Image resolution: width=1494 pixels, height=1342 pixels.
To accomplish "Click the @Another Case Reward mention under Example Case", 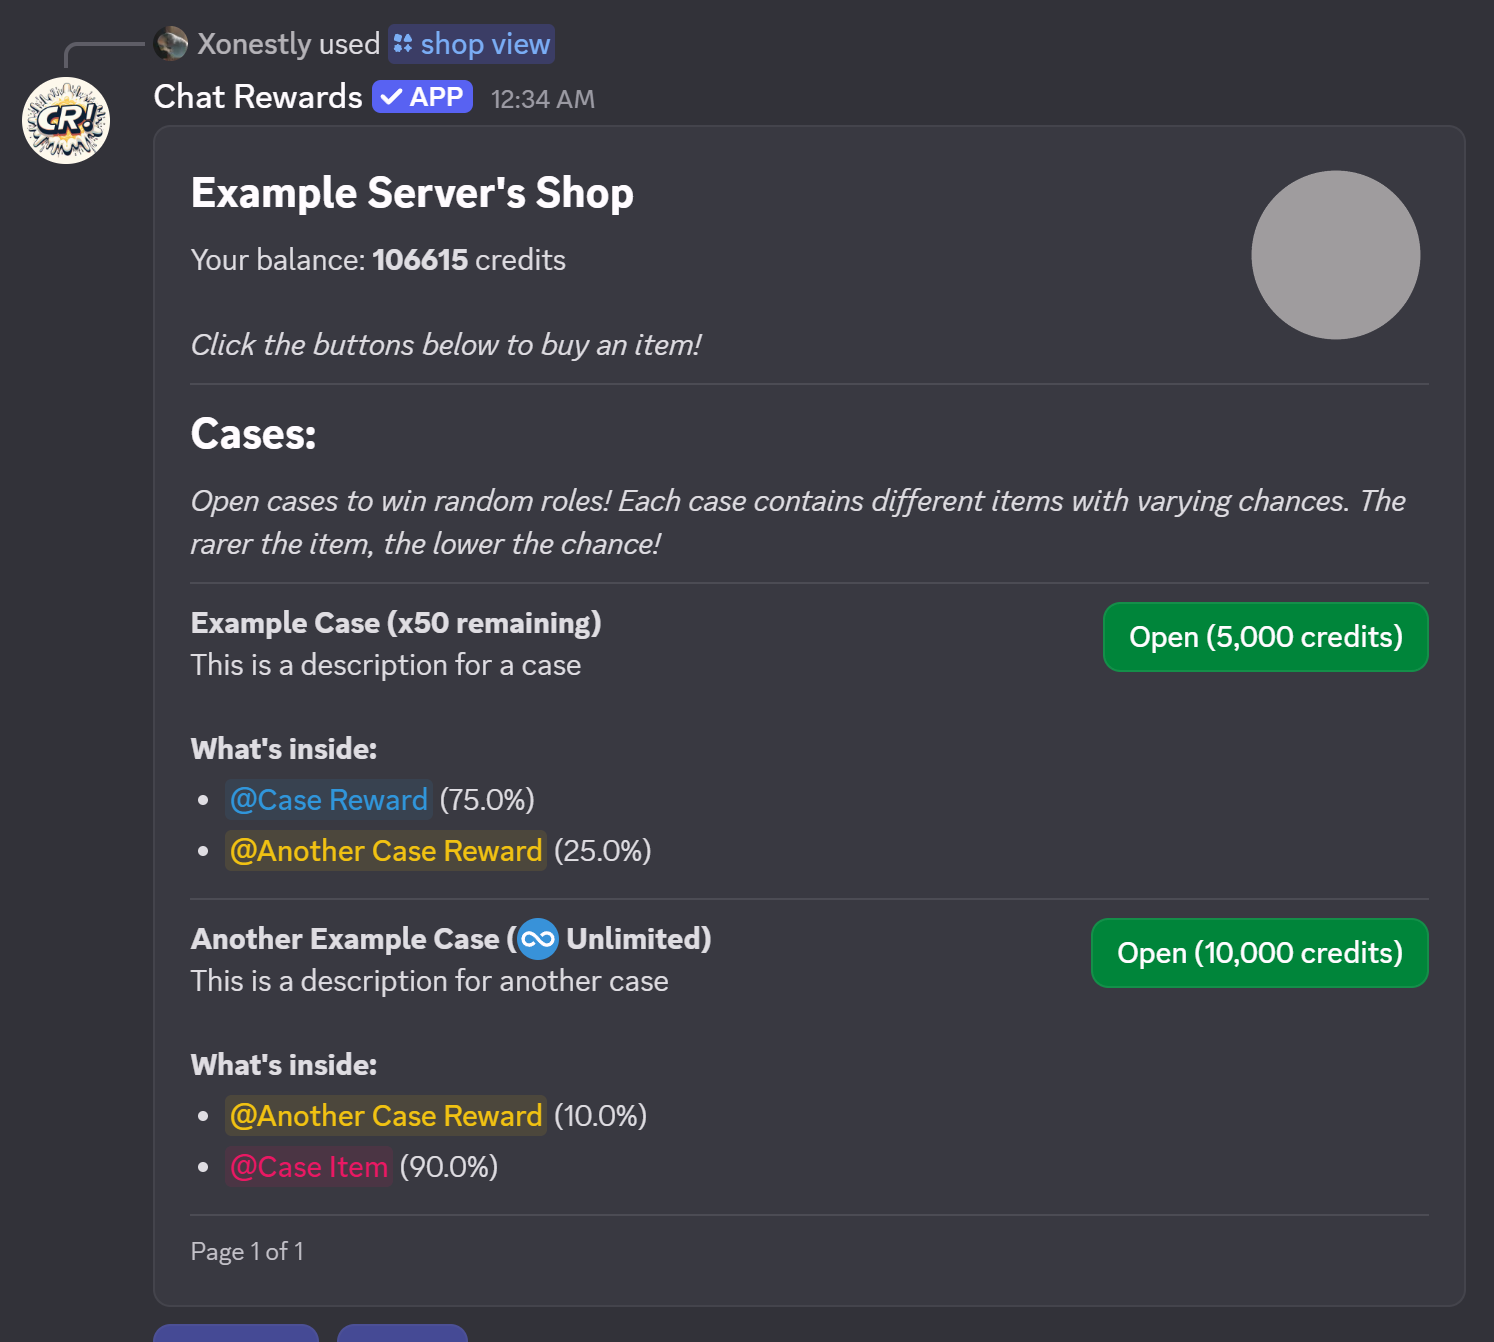I will coord(385,851).
